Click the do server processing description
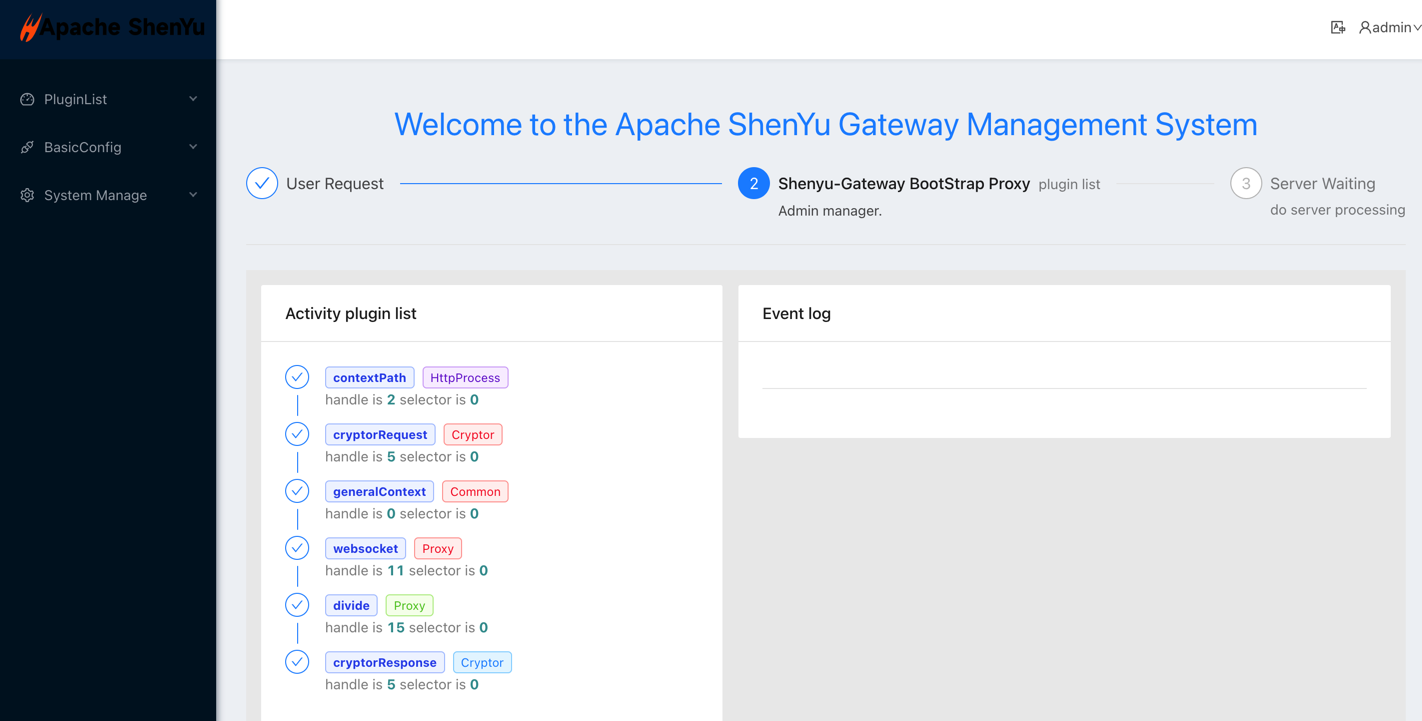 point(1338,210)
